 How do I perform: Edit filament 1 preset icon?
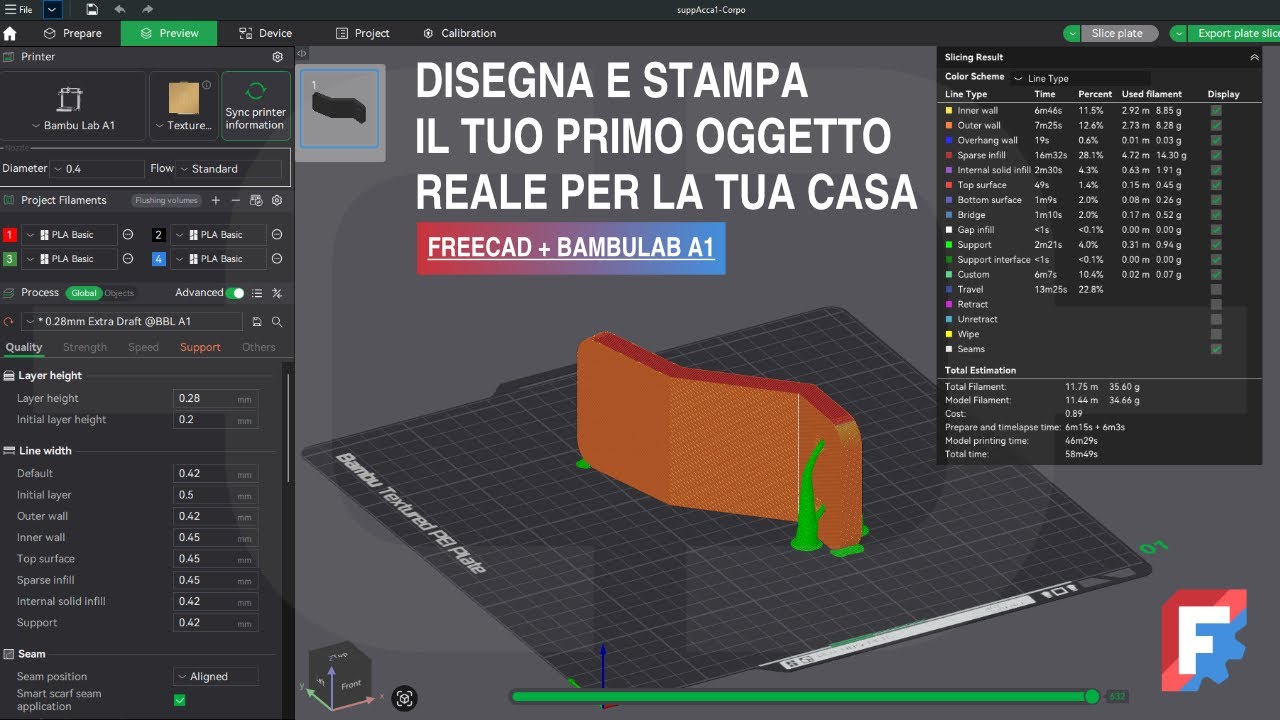[x=128, y=235]
